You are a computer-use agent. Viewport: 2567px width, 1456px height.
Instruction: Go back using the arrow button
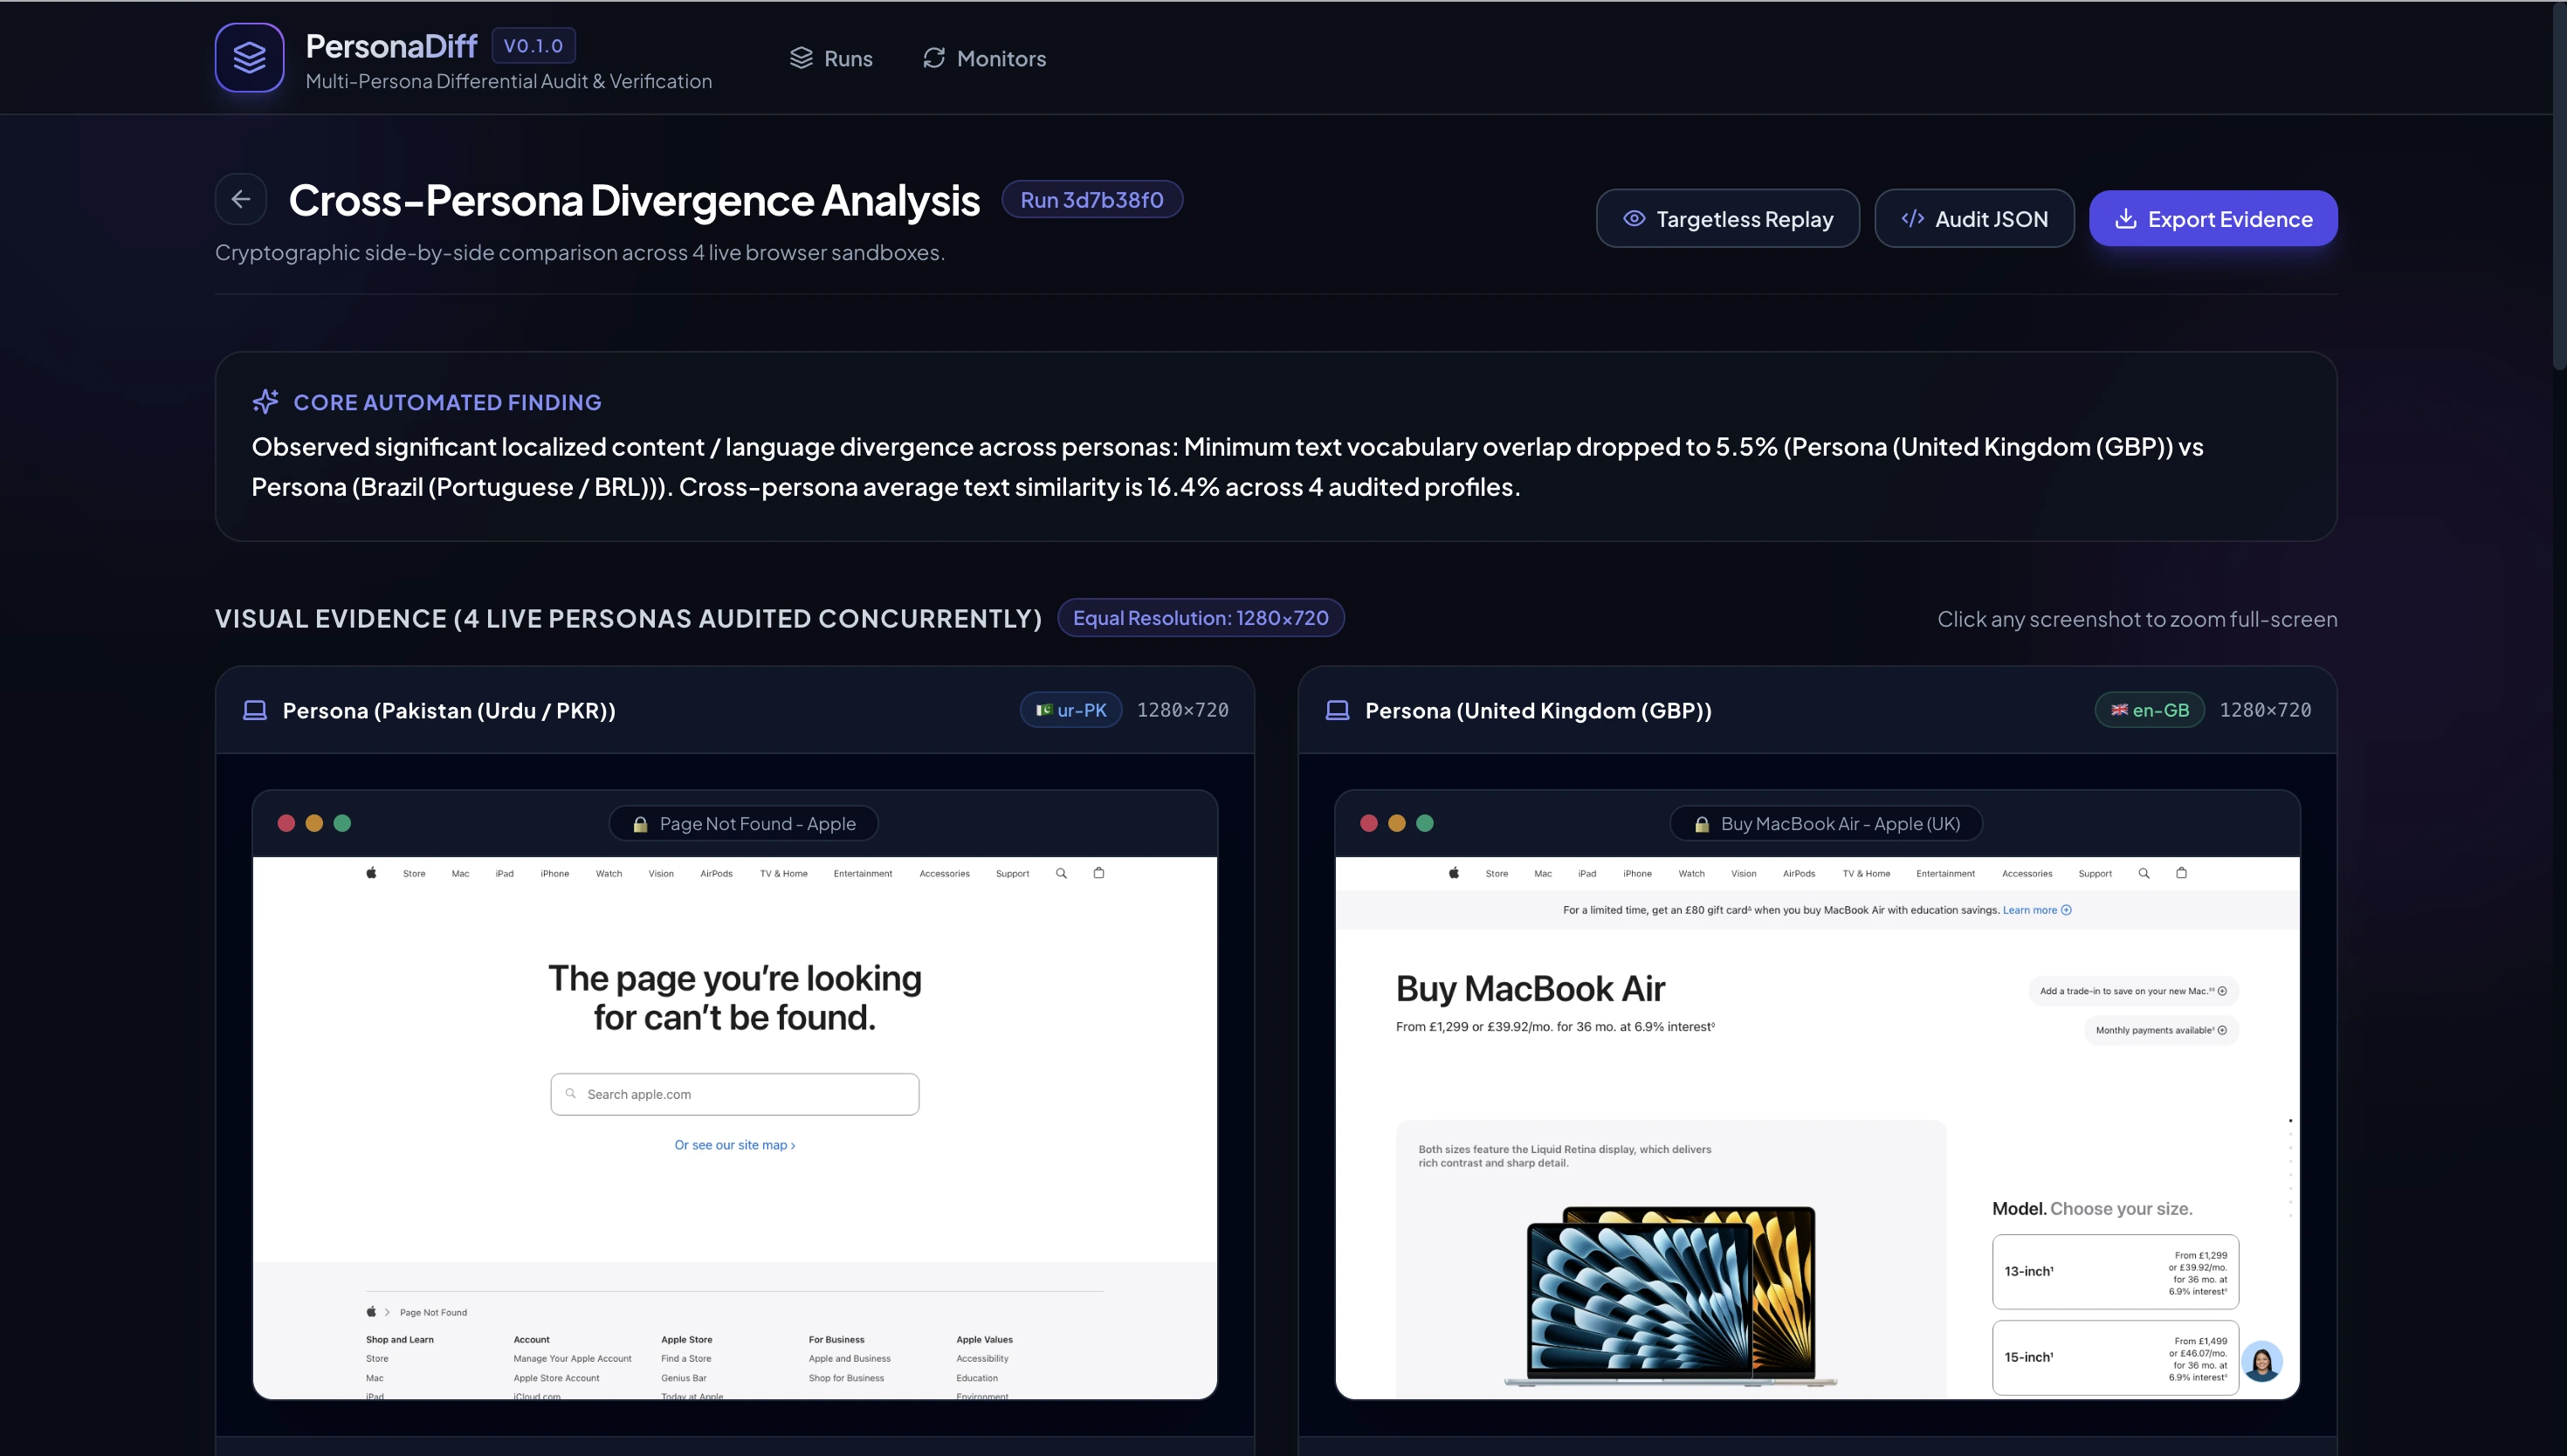240,199
